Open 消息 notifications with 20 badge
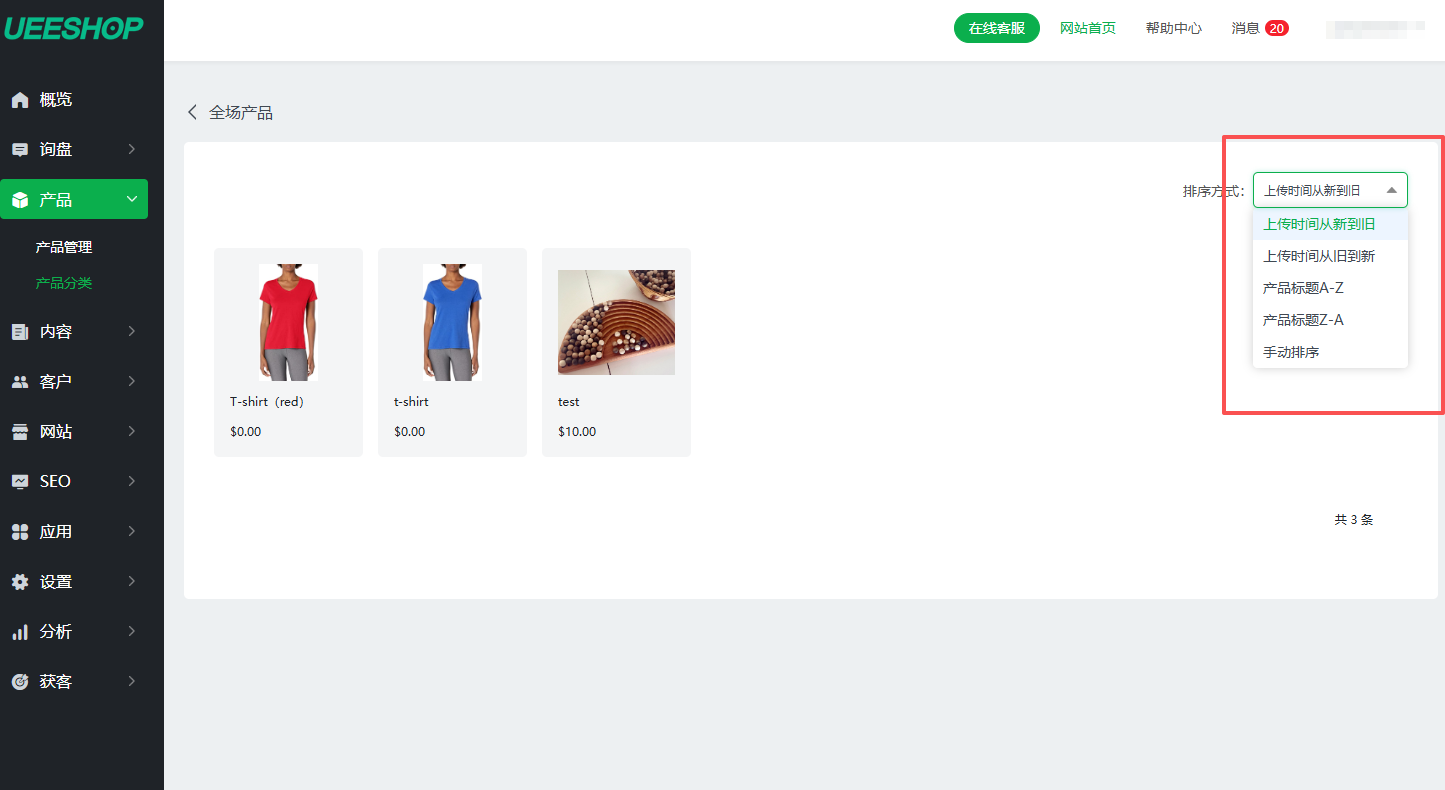Viewport: 1445px width, 790px height. [1260, 28]
